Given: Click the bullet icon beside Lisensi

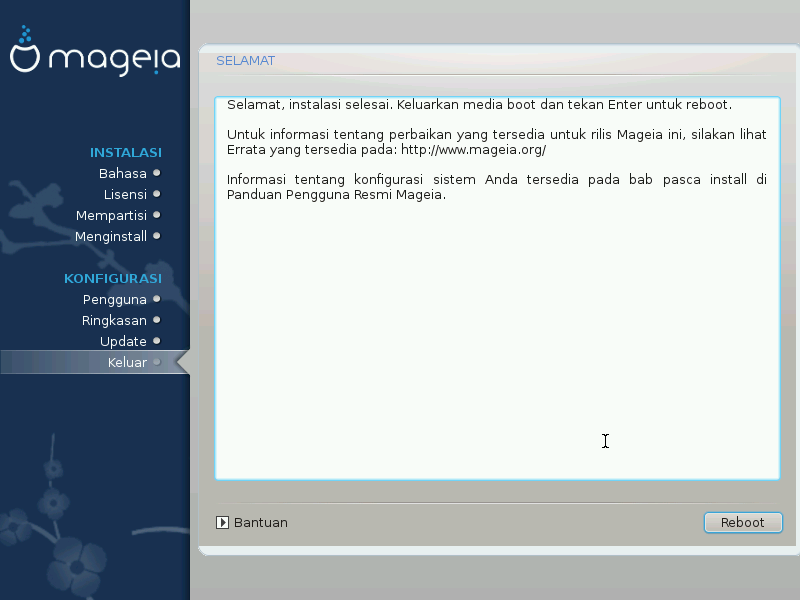Looking at the screenshot, I should (157, 194).
